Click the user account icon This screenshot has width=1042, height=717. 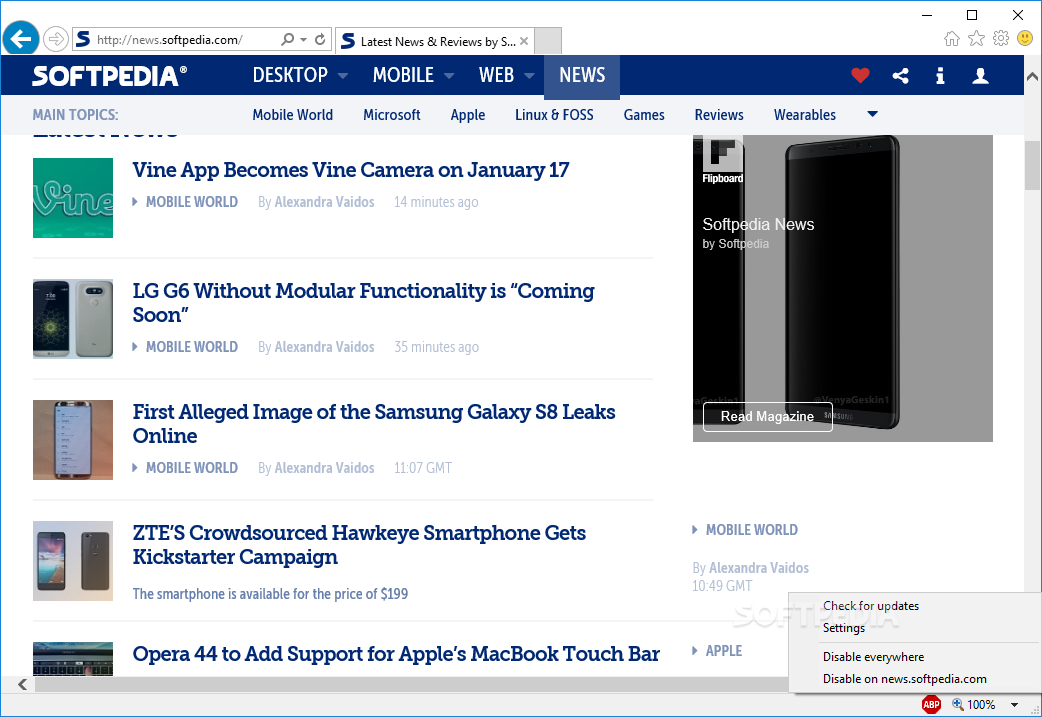tap(980, 76)
